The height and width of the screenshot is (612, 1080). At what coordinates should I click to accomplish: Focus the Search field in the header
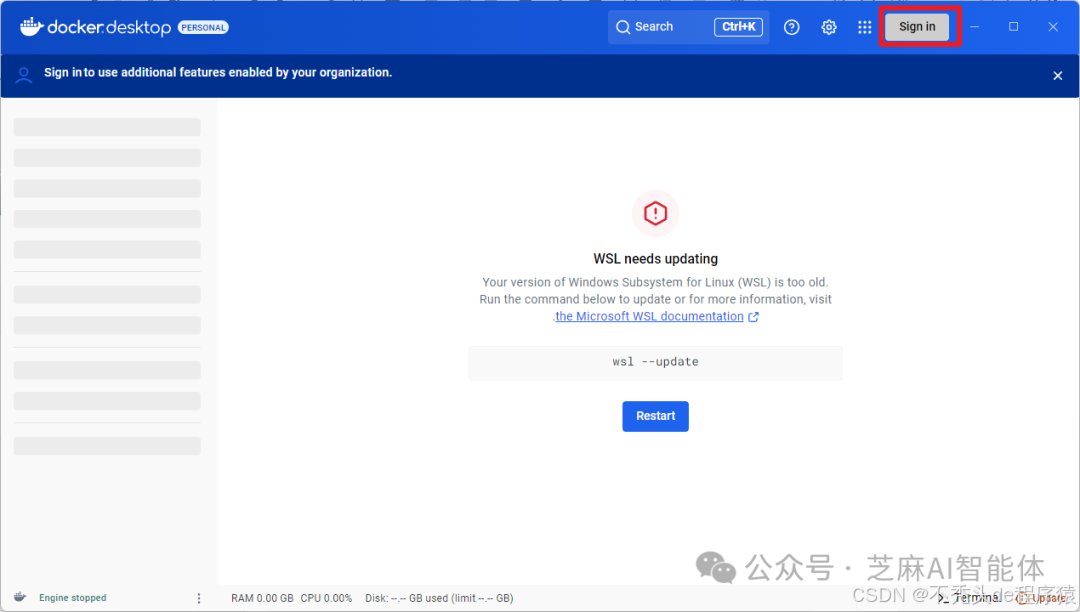(688, 27)
